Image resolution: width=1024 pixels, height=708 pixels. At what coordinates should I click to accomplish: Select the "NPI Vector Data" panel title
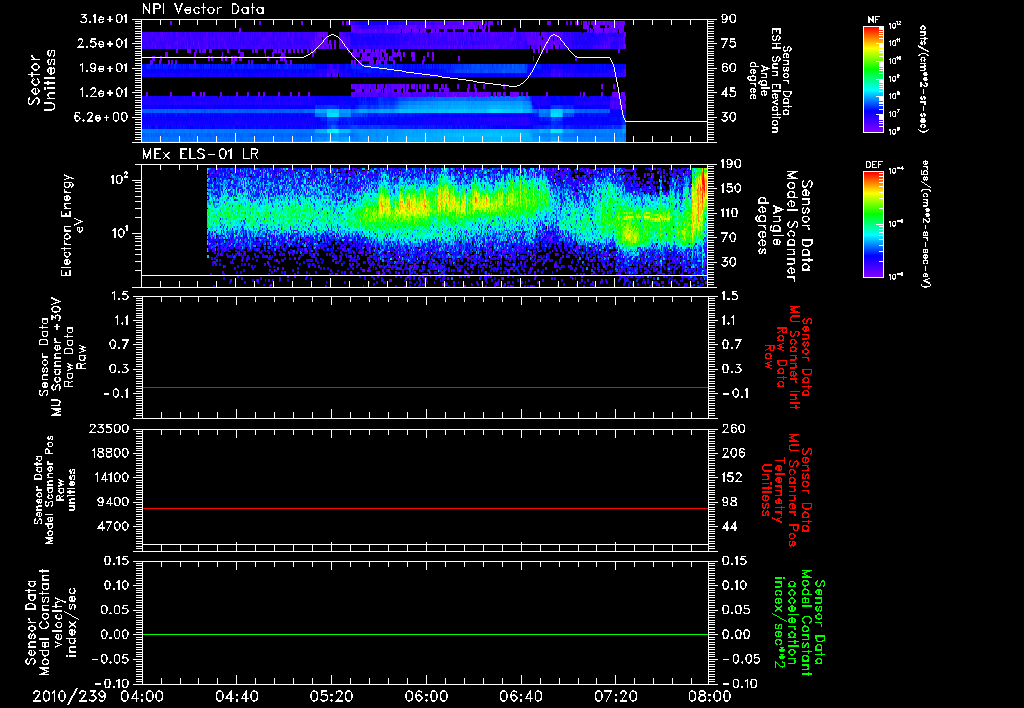pyautogui.click(x=204, y=9)
